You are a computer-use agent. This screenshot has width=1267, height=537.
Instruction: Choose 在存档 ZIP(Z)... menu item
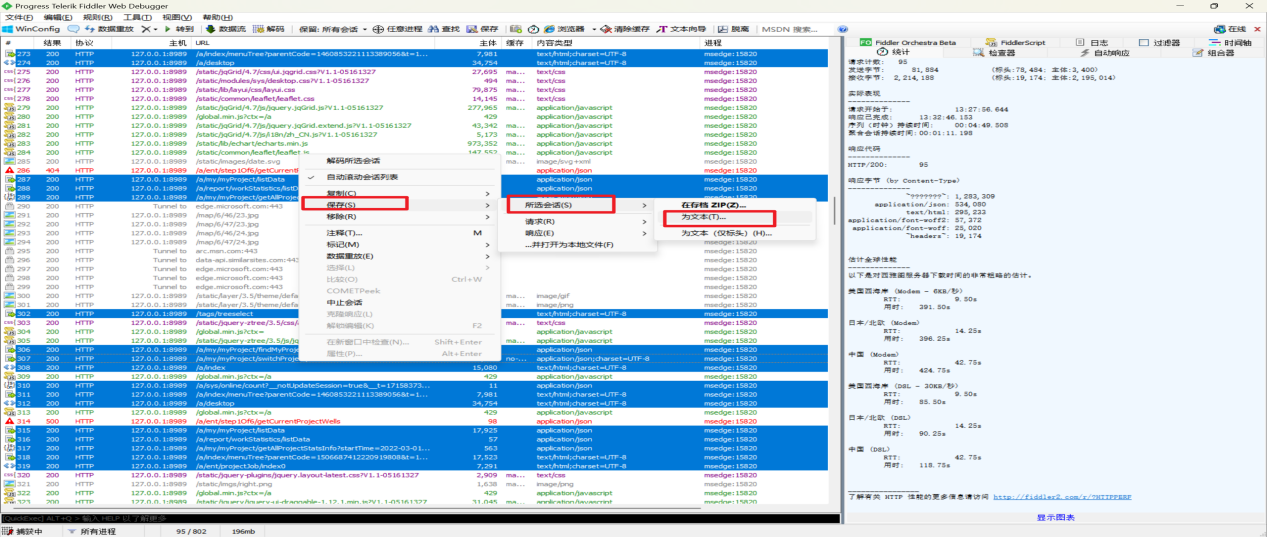tap(736, 205)
